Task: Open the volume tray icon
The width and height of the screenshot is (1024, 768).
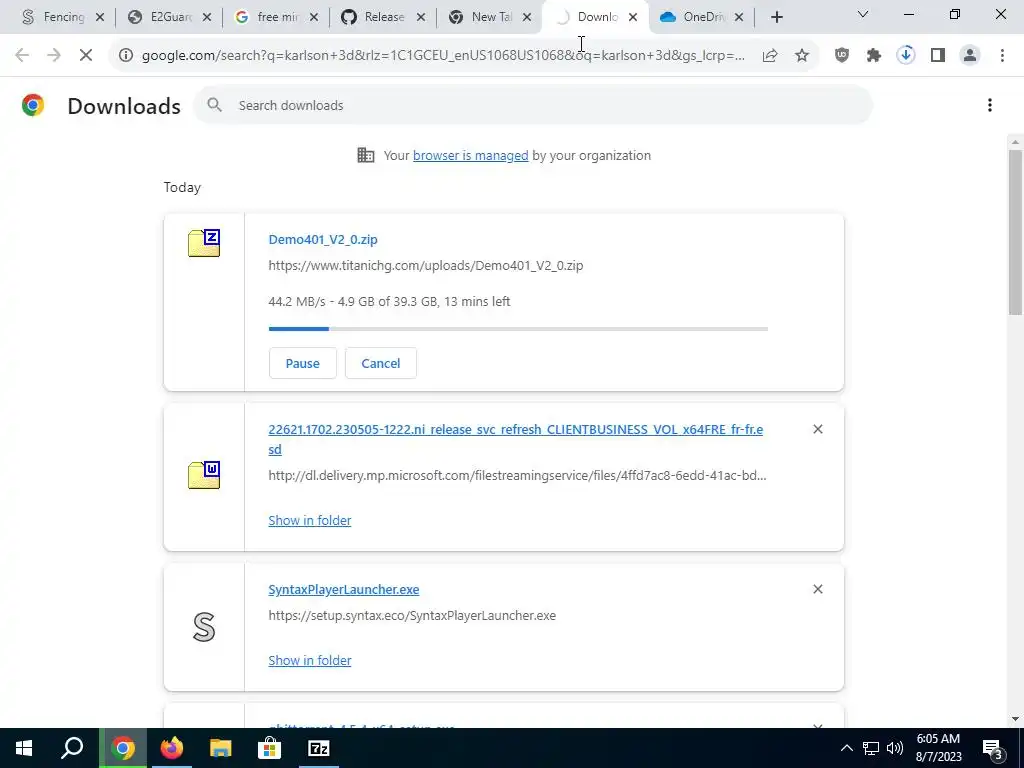Action: tap(895, 748)
